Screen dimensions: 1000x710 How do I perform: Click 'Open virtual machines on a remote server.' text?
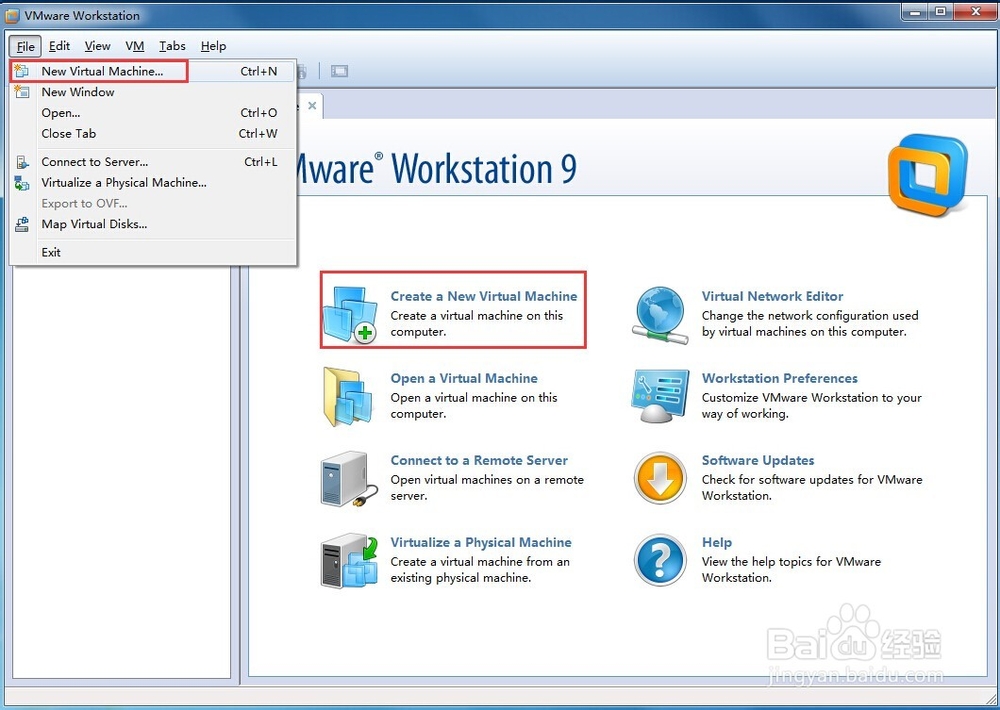[x=487, y=487]
